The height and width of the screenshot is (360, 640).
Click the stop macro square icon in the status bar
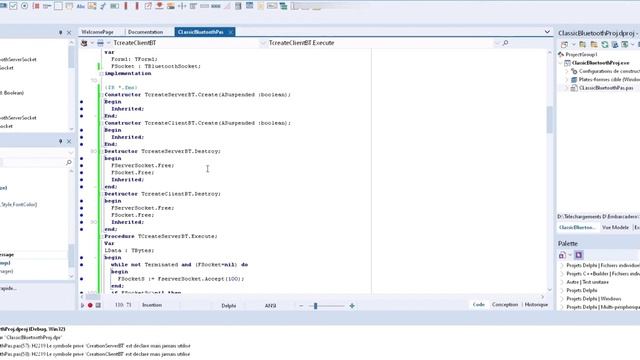coord(98,305)
